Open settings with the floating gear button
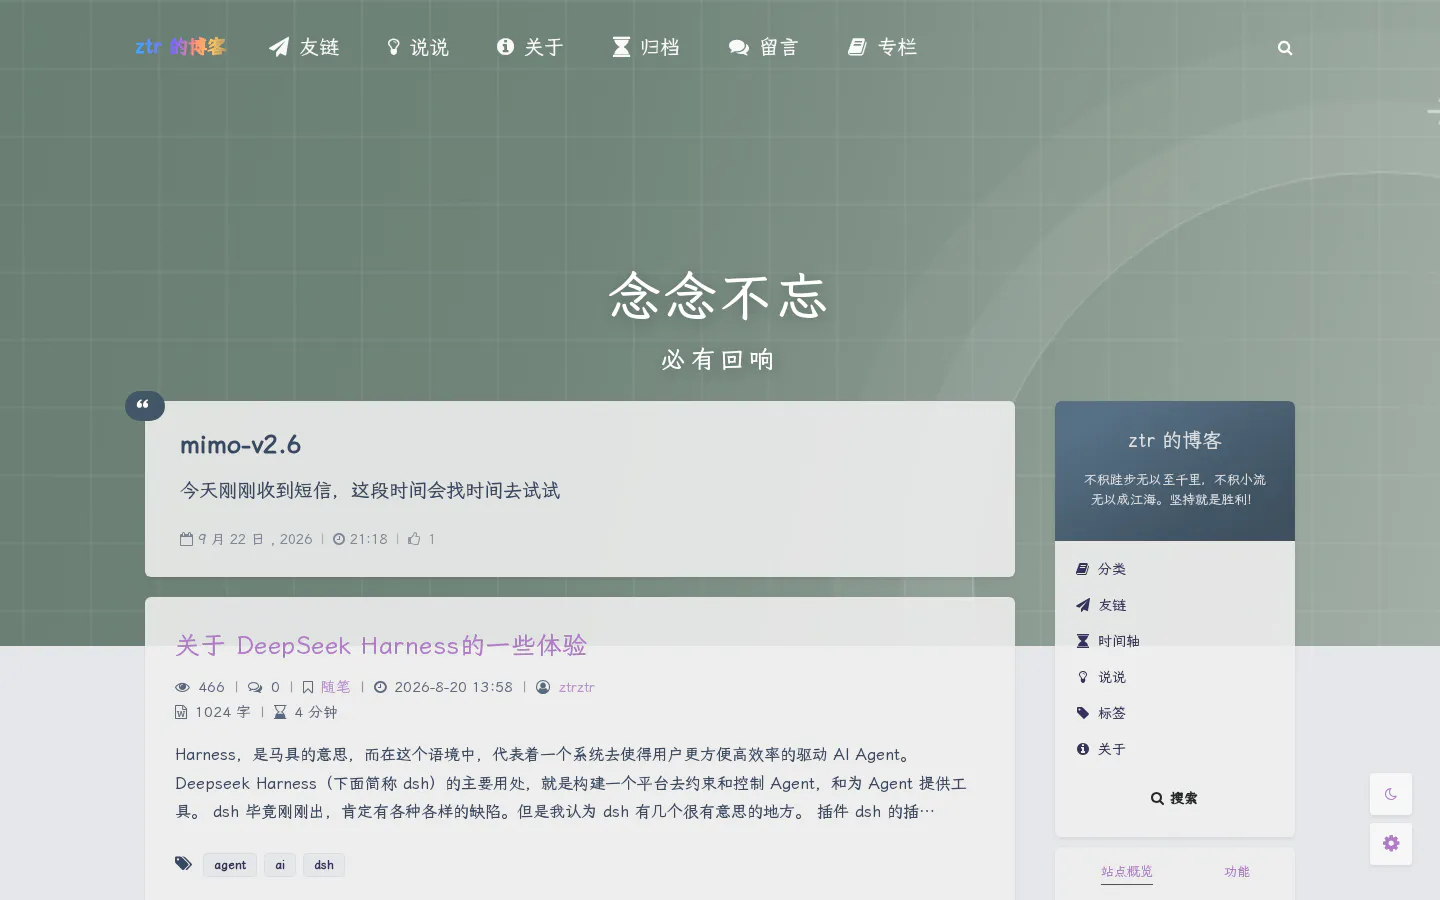The image size is (1440, 900). pyautogui.click(x=1391, y=844)
